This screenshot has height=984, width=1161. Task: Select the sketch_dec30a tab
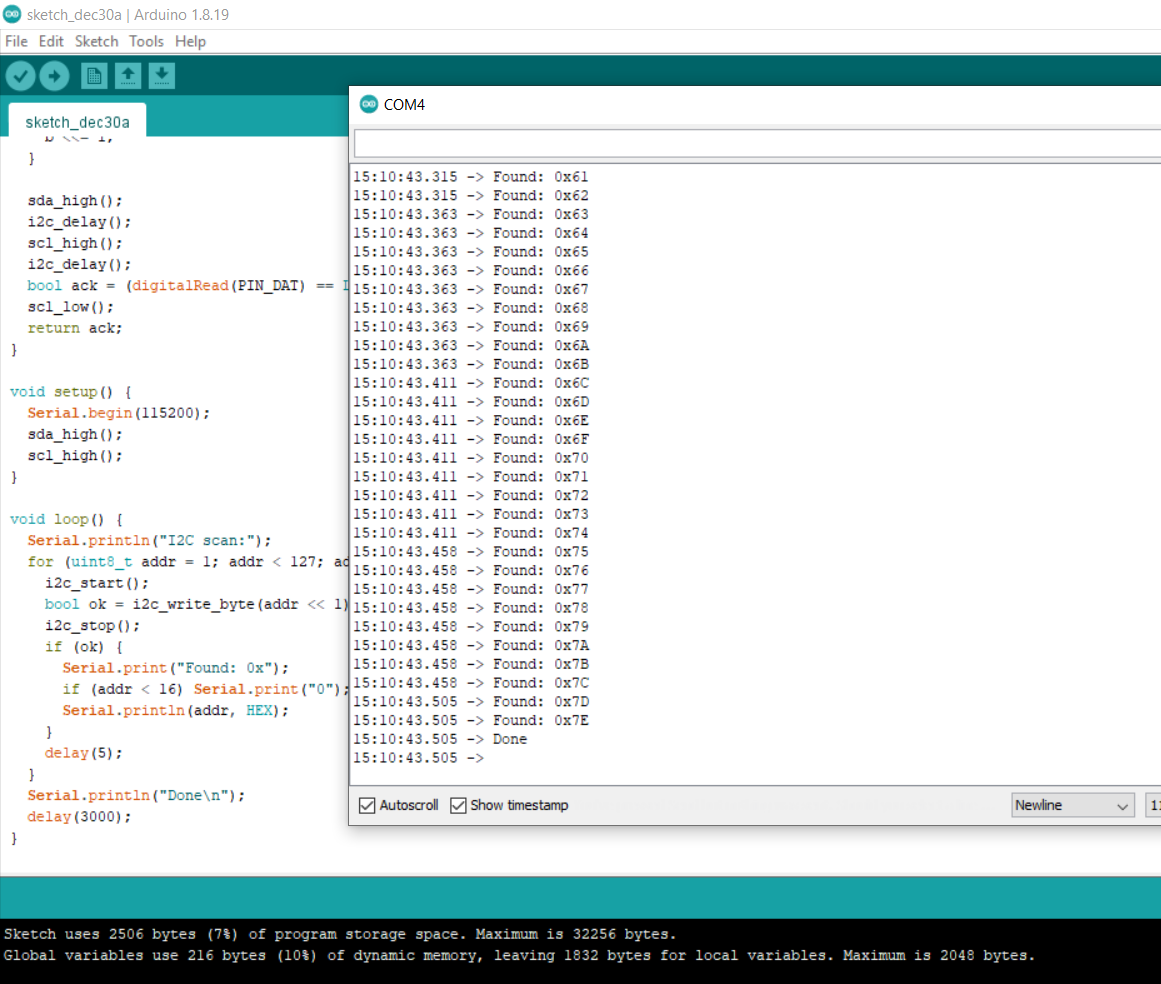(x=77, y=122)
